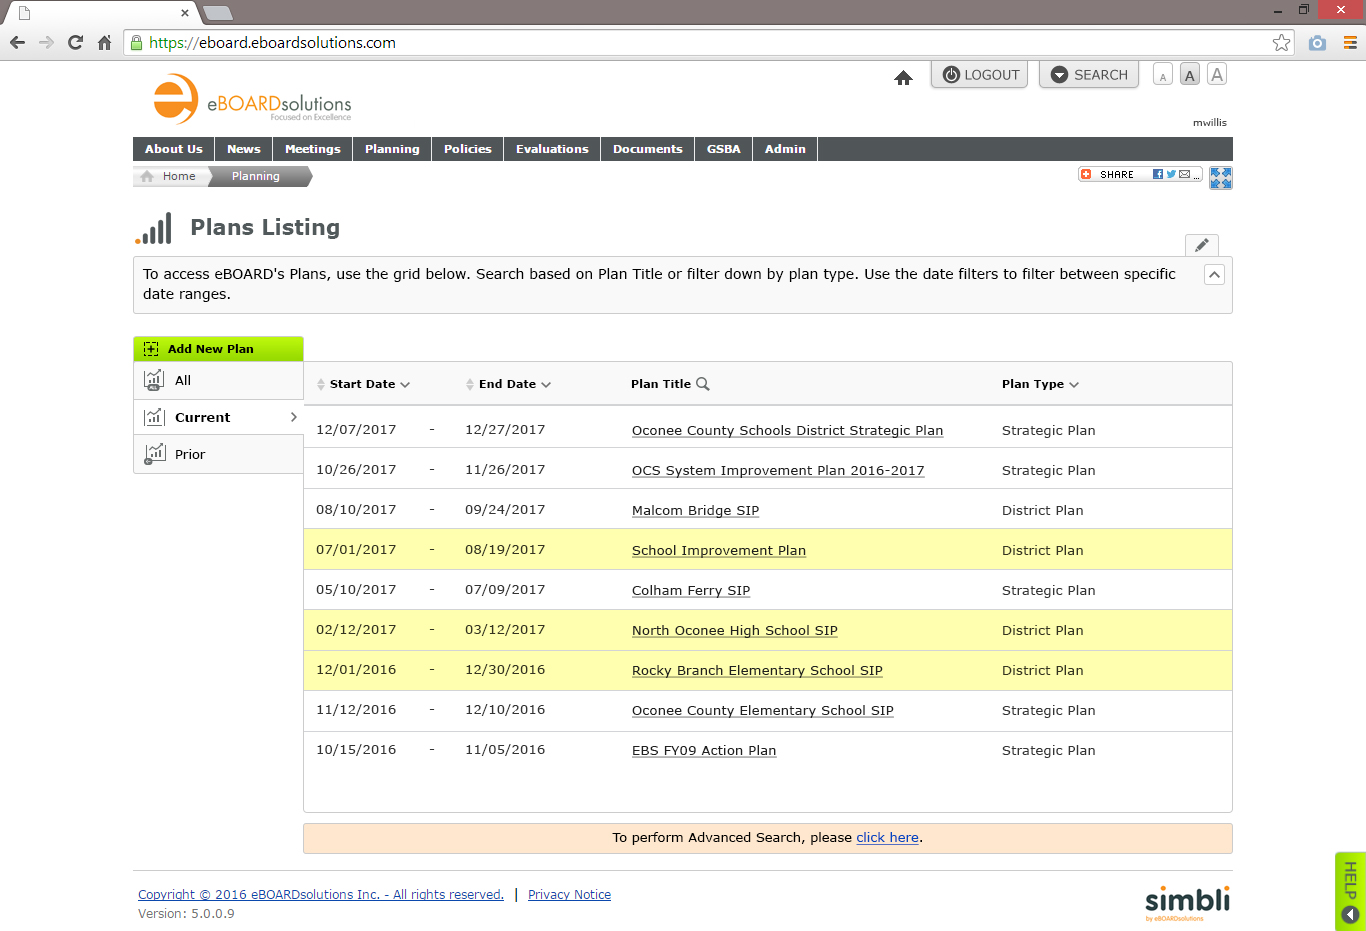Share the page via the Facebook icon

(x=1158, y=173)
